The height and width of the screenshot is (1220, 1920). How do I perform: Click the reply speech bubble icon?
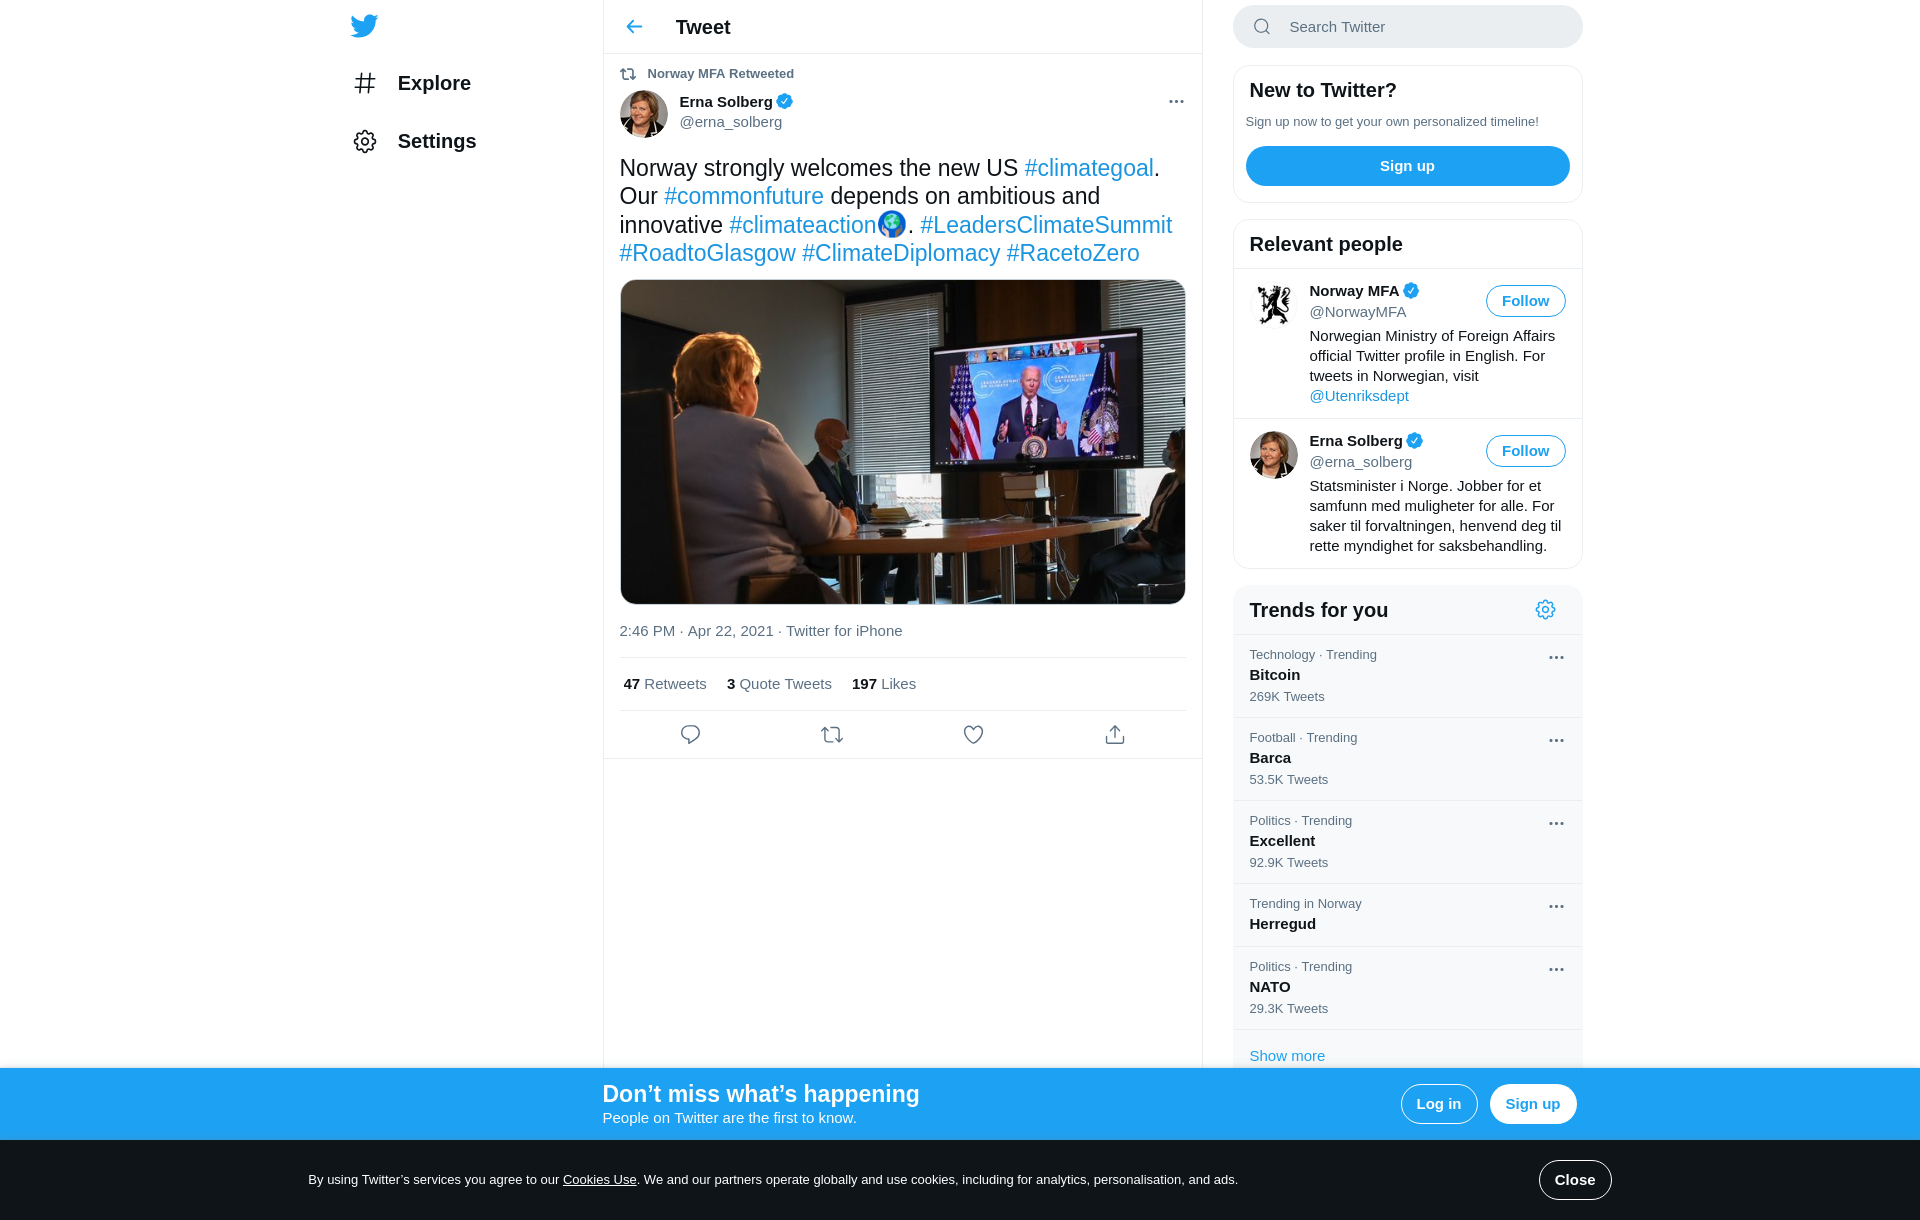click(690, 735)
